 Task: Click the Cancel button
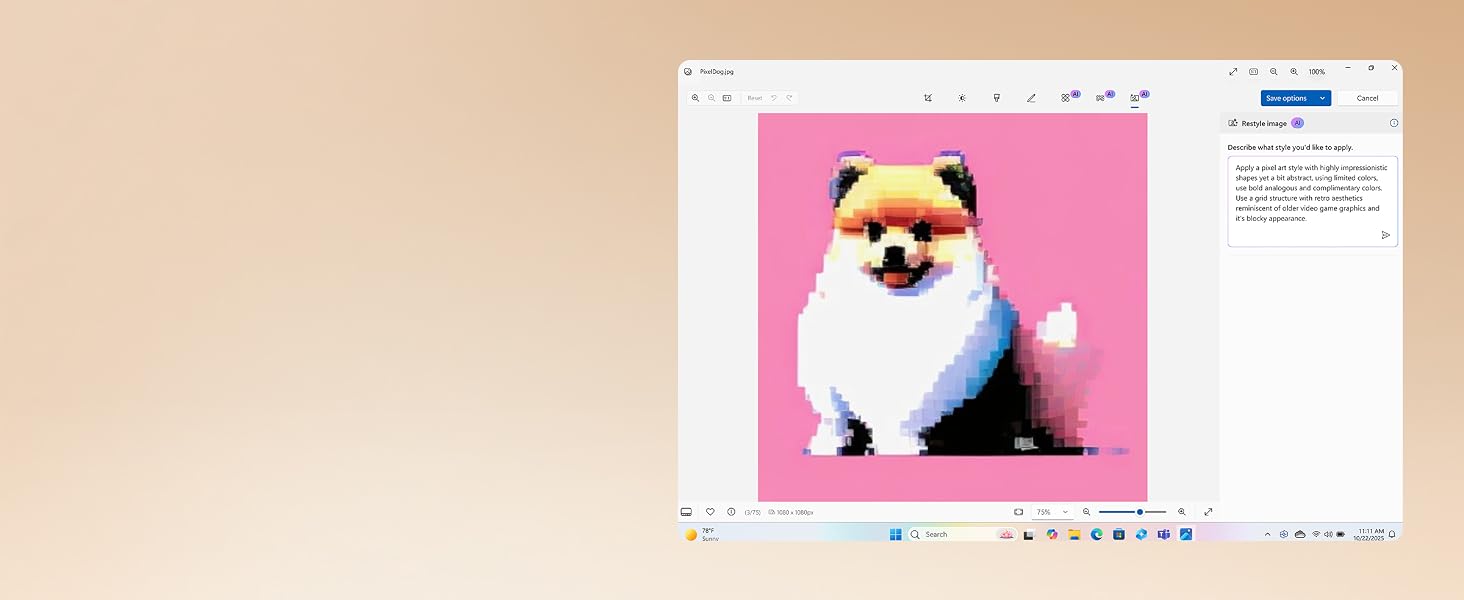pyautogui.click(x=1367, y=98)
